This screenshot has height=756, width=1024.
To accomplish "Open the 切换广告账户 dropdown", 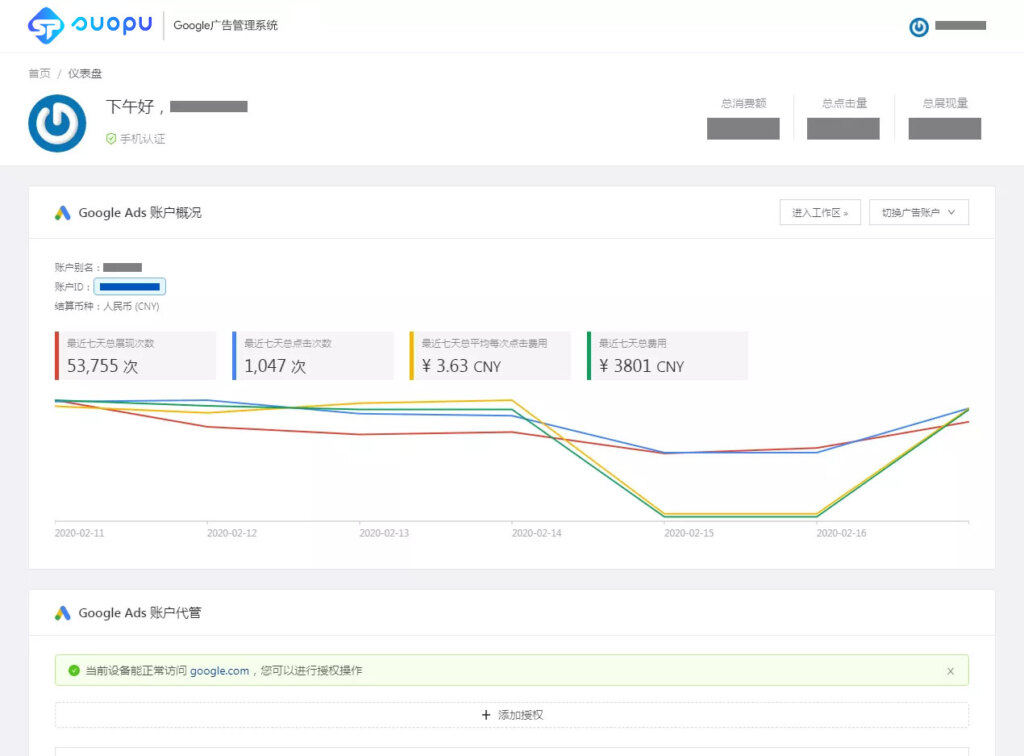I will pos(918,212).
